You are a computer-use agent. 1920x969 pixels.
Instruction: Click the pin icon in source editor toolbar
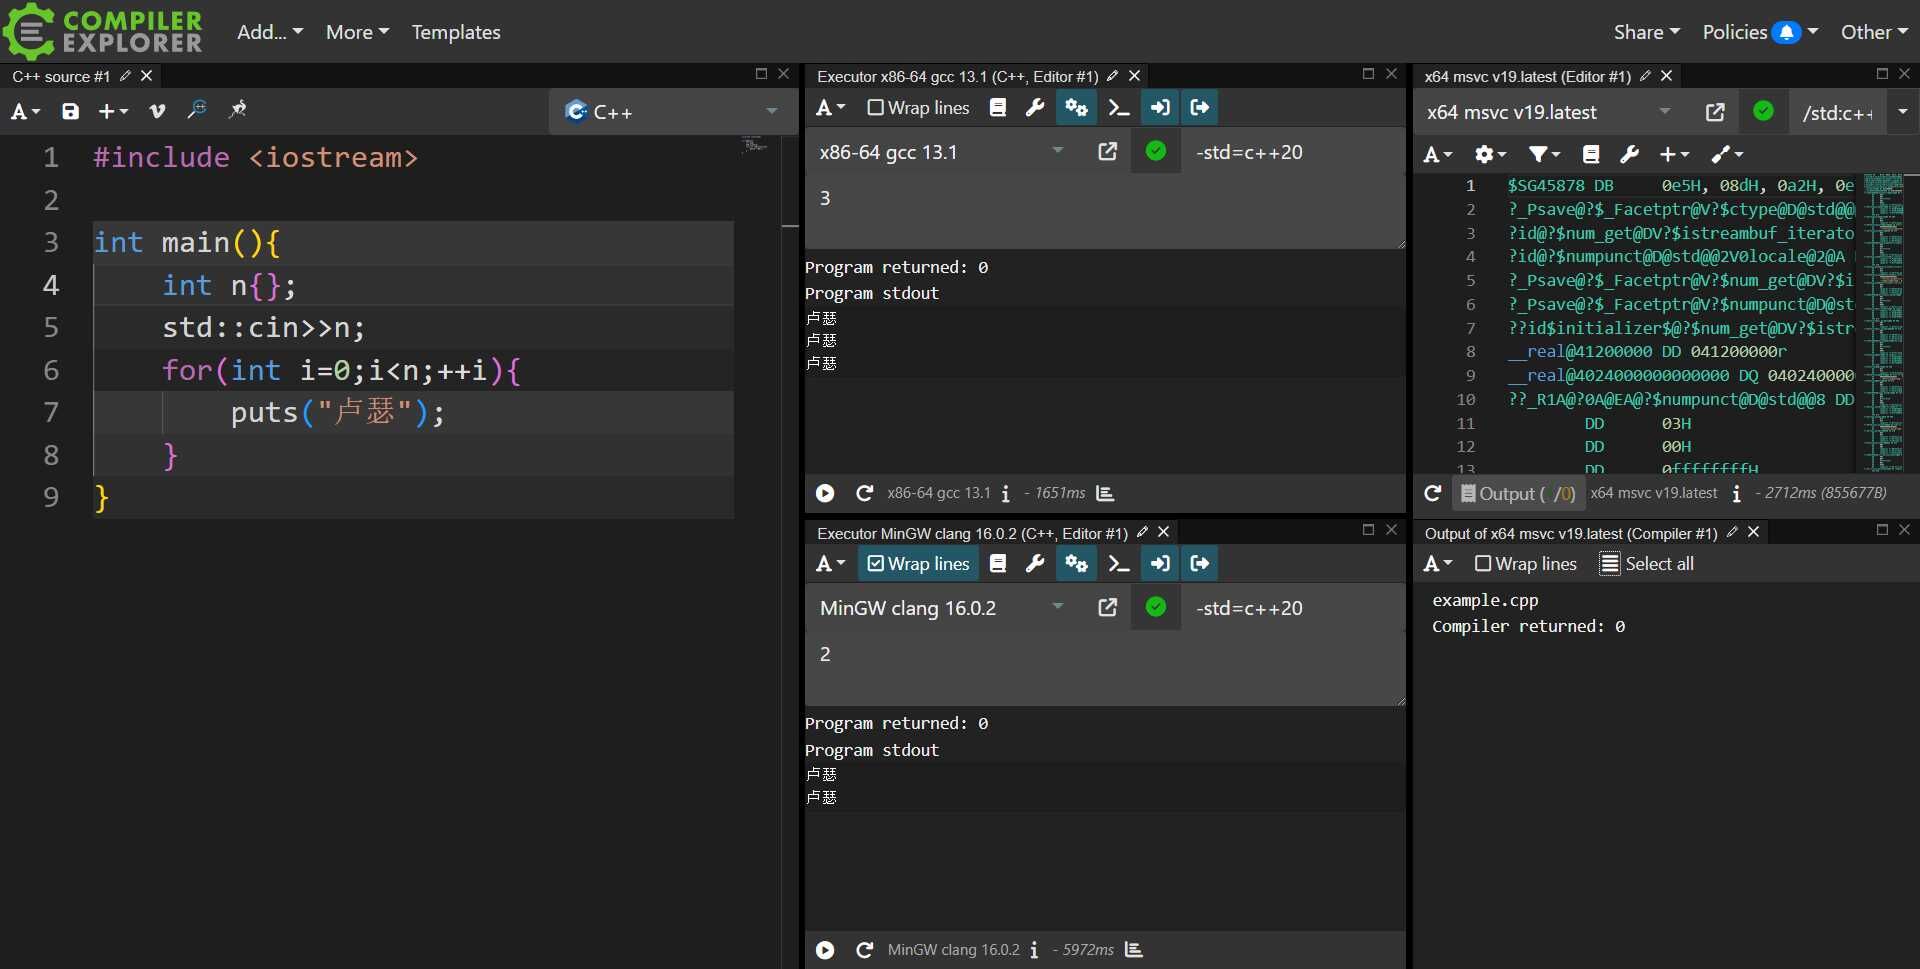(x=237, y=110)
